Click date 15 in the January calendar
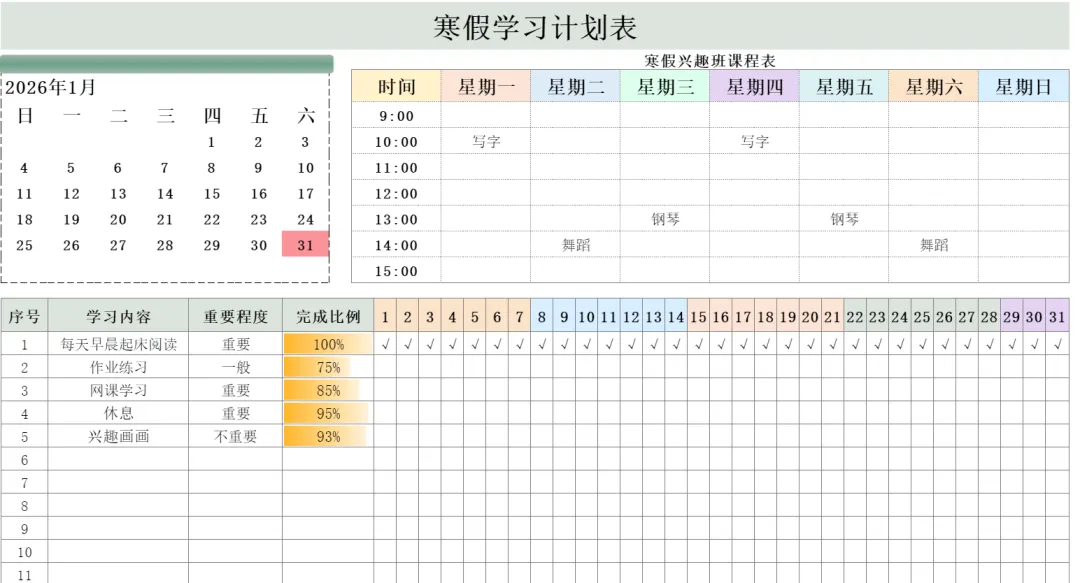 click(x=211, y=194)
